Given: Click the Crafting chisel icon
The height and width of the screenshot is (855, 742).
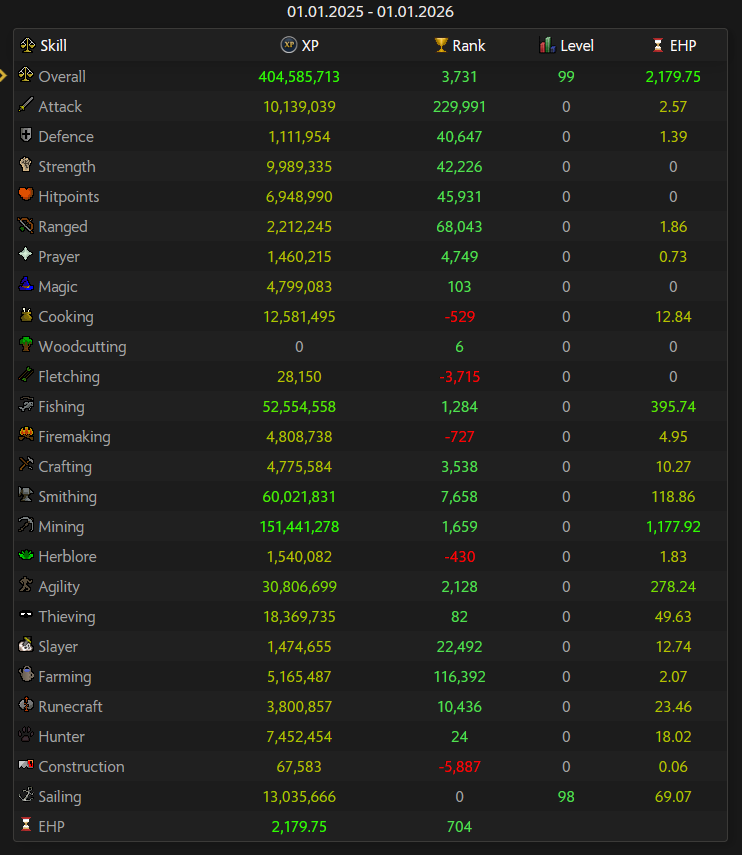Looking at the screenshot, I should coord(26,464).
